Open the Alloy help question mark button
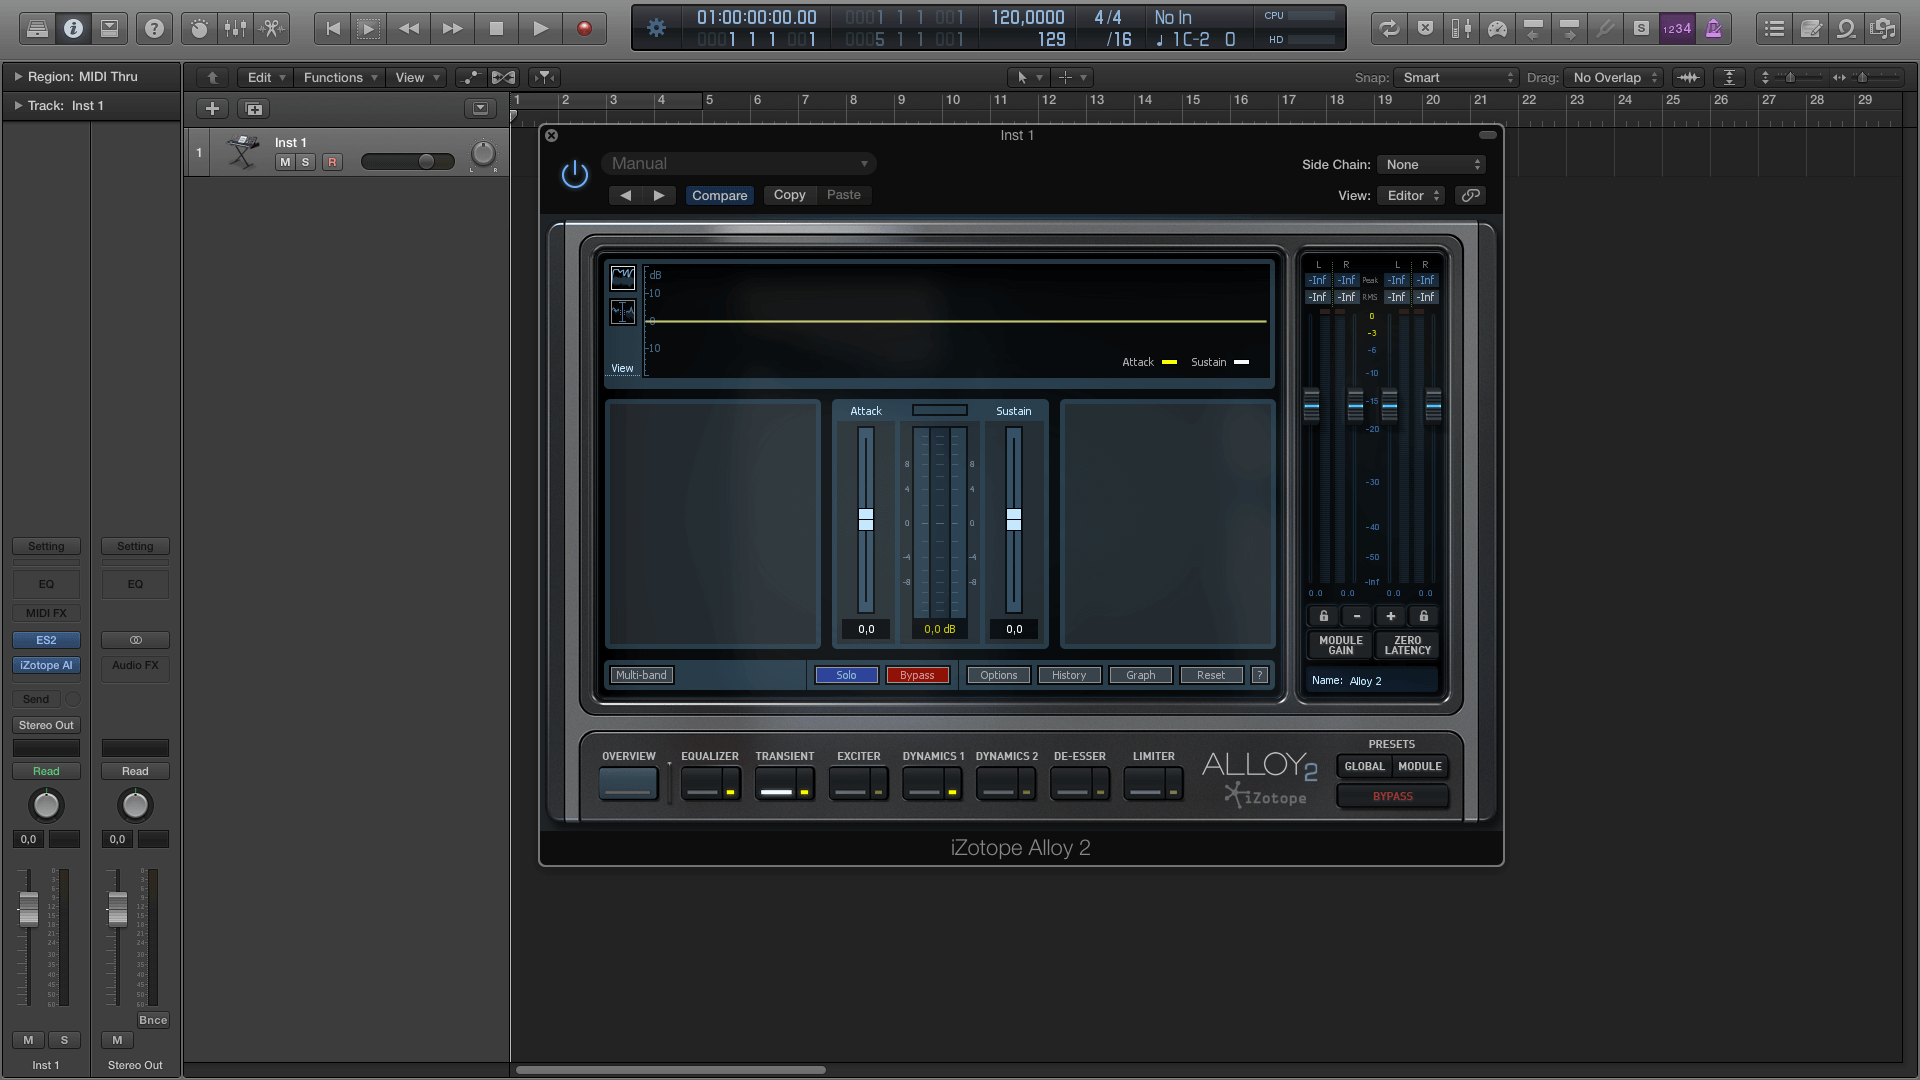 (x=1260, y=675)
